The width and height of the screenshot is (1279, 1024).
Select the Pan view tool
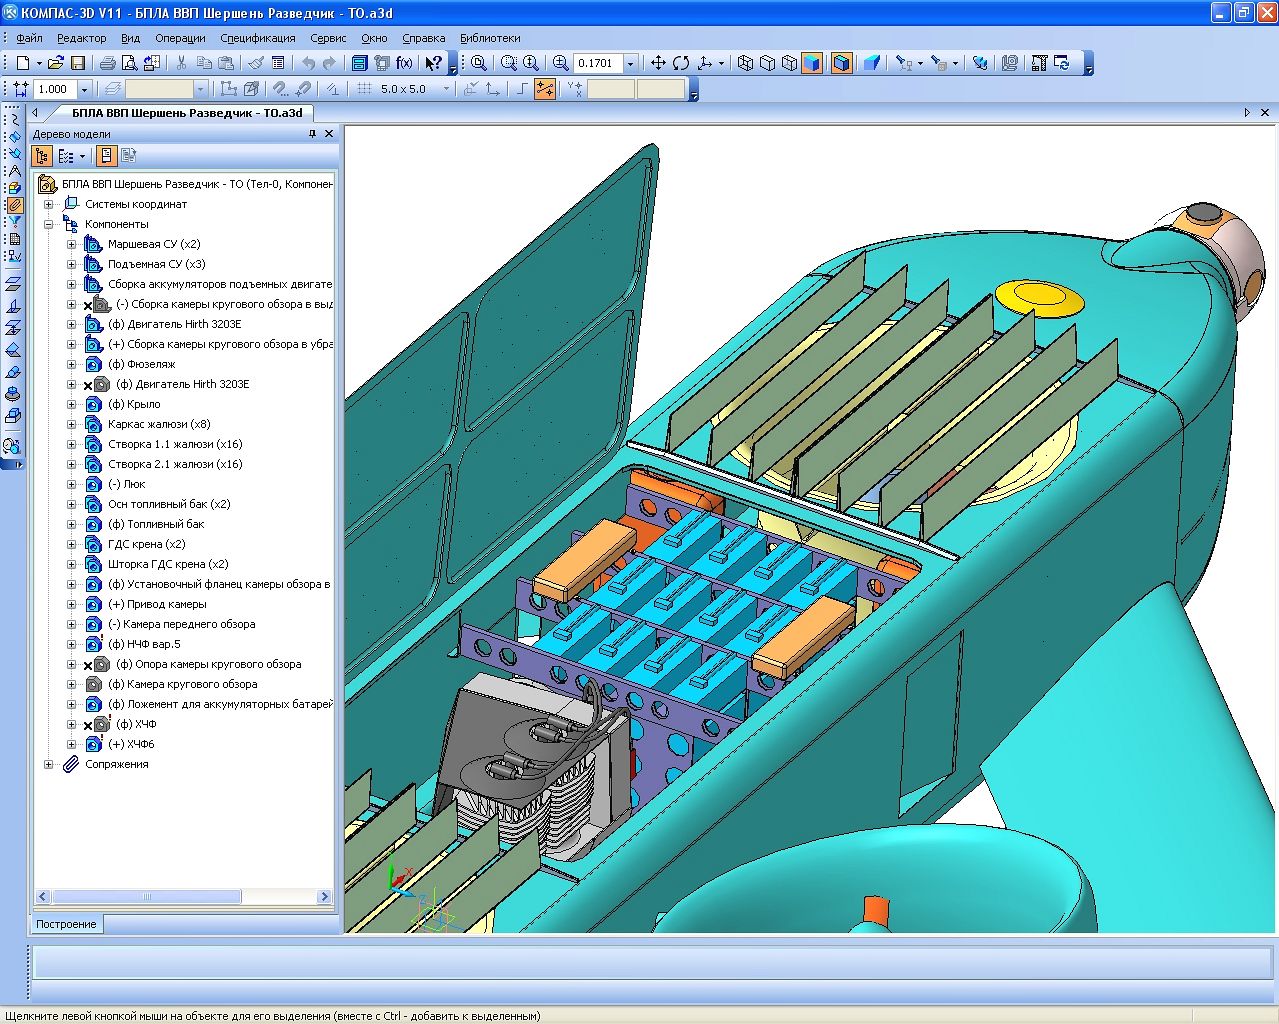658,63
